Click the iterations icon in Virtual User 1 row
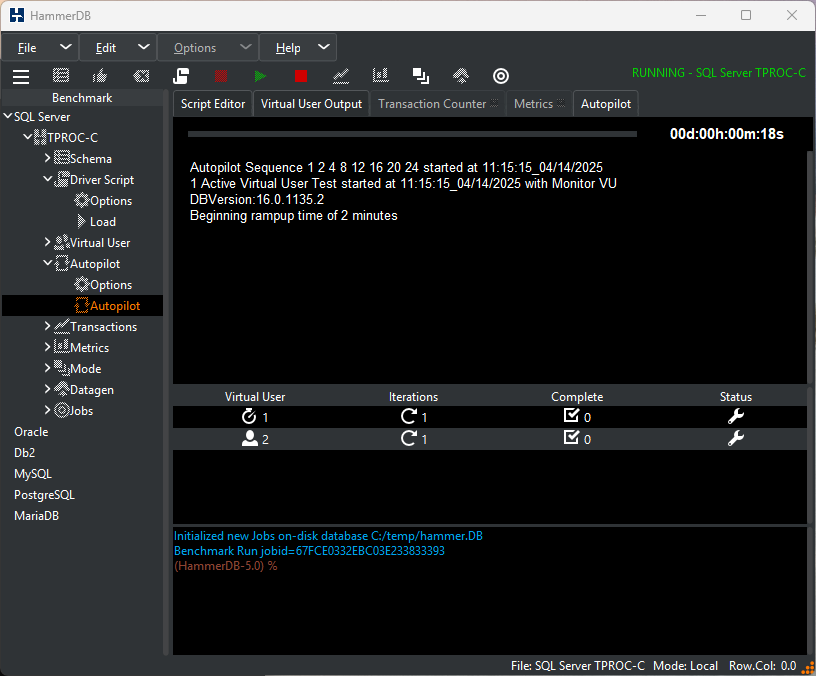The width and height of the screenshot is (816, 676). coord(409,416)
